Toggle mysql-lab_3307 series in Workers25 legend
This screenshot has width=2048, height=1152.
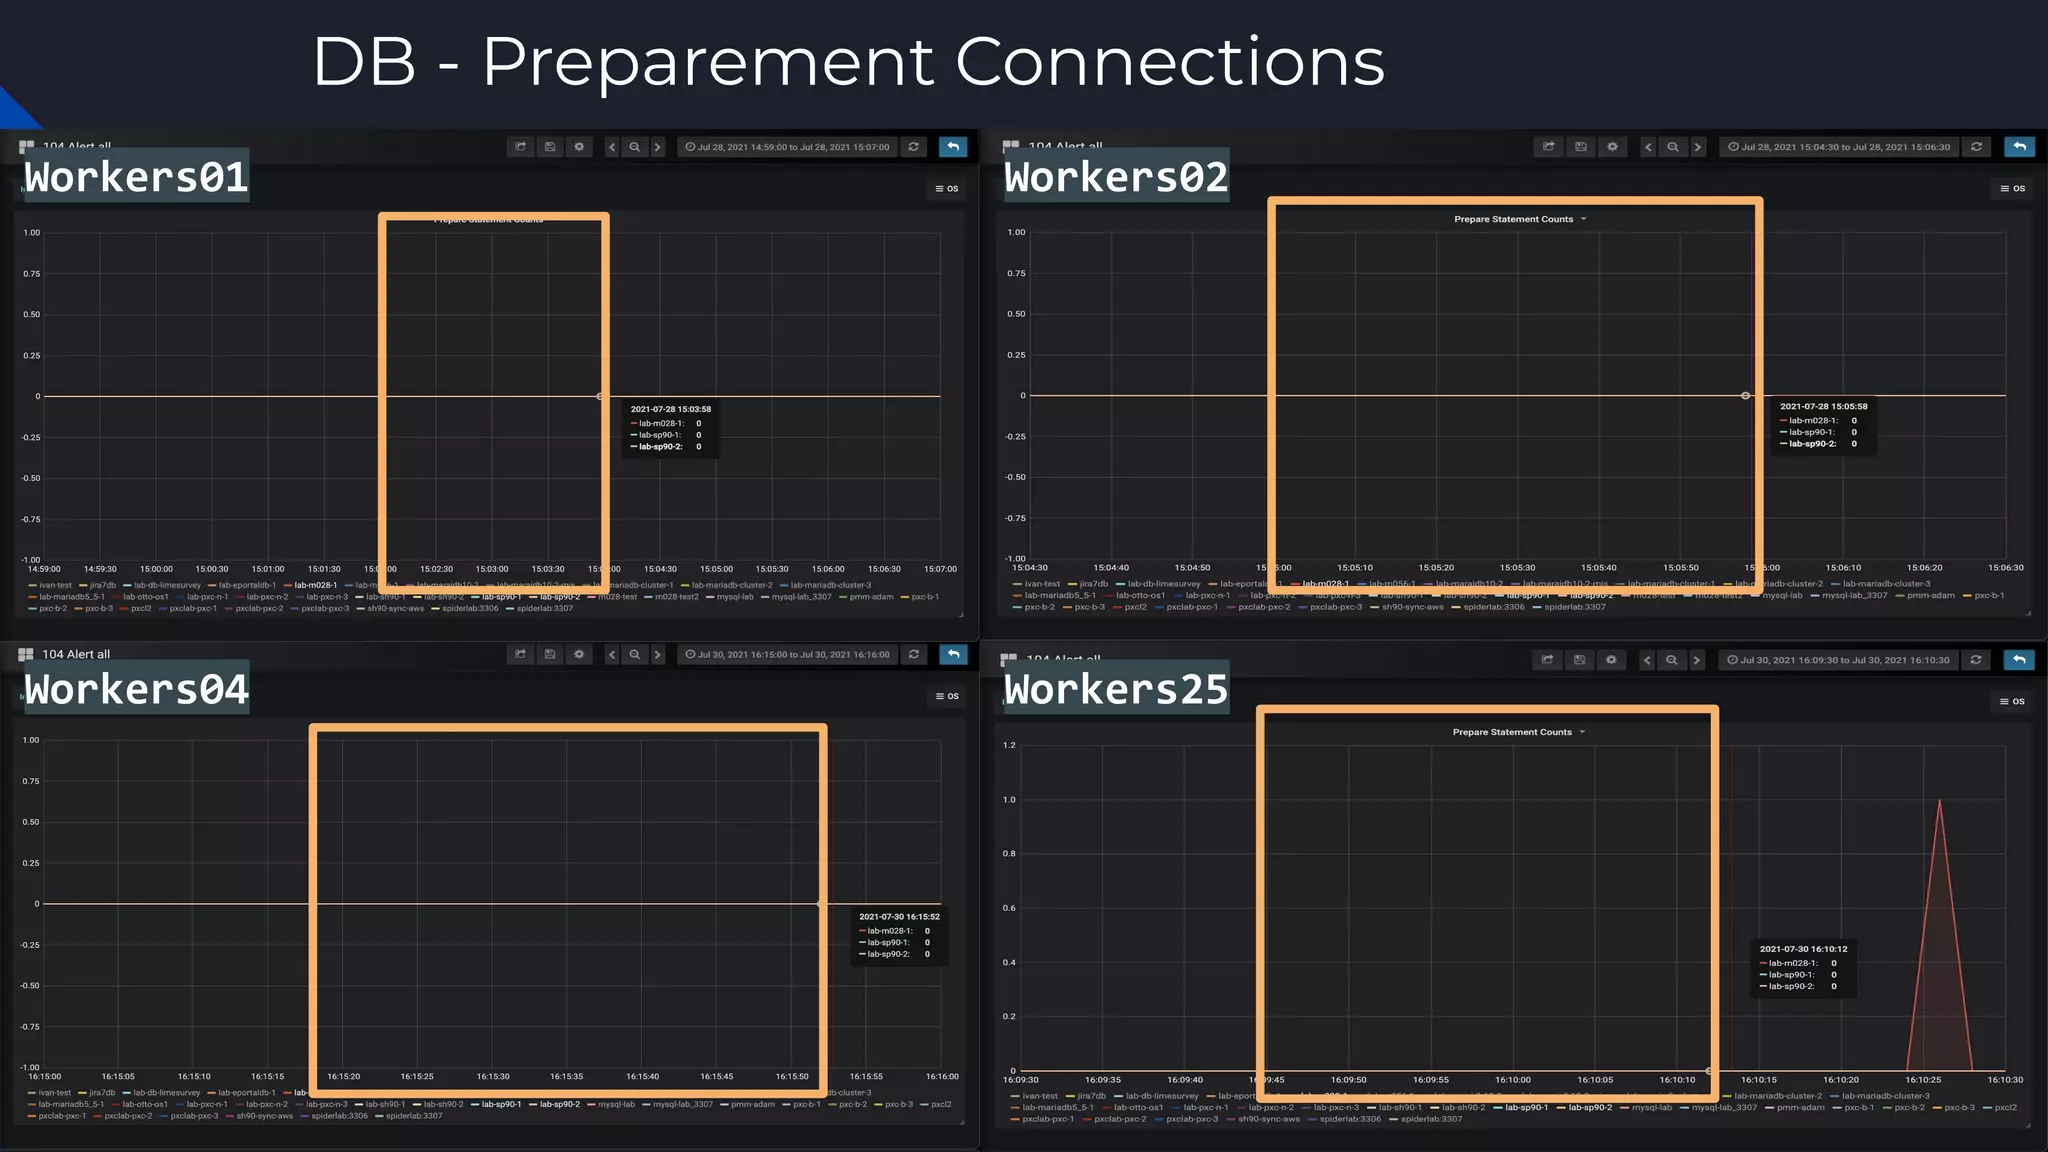click(x=1719, y=1107)
